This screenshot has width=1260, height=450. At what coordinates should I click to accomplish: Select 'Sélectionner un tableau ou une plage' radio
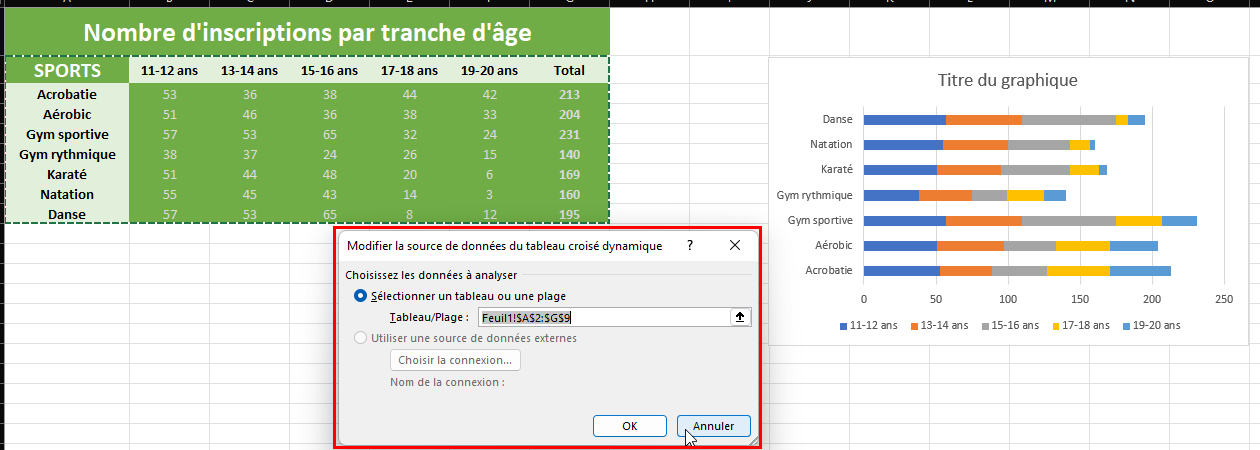pos(361,296)
